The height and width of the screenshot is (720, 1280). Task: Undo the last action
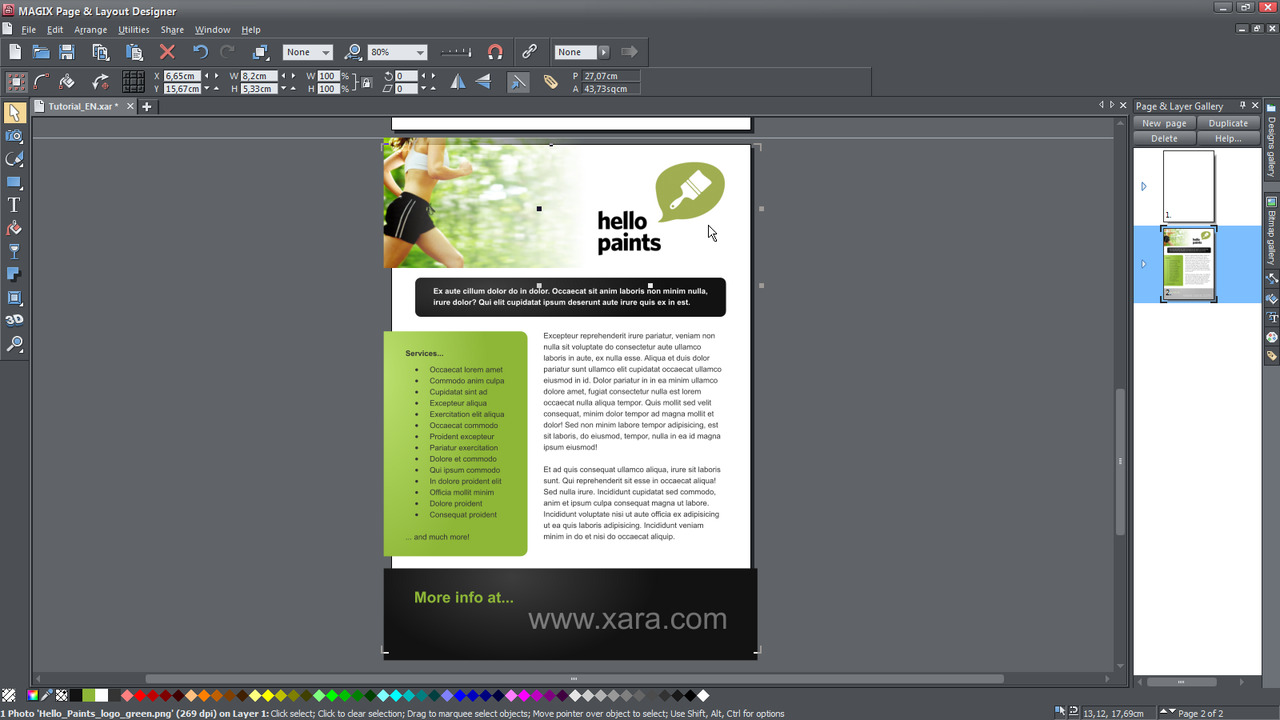pos(201,52)
